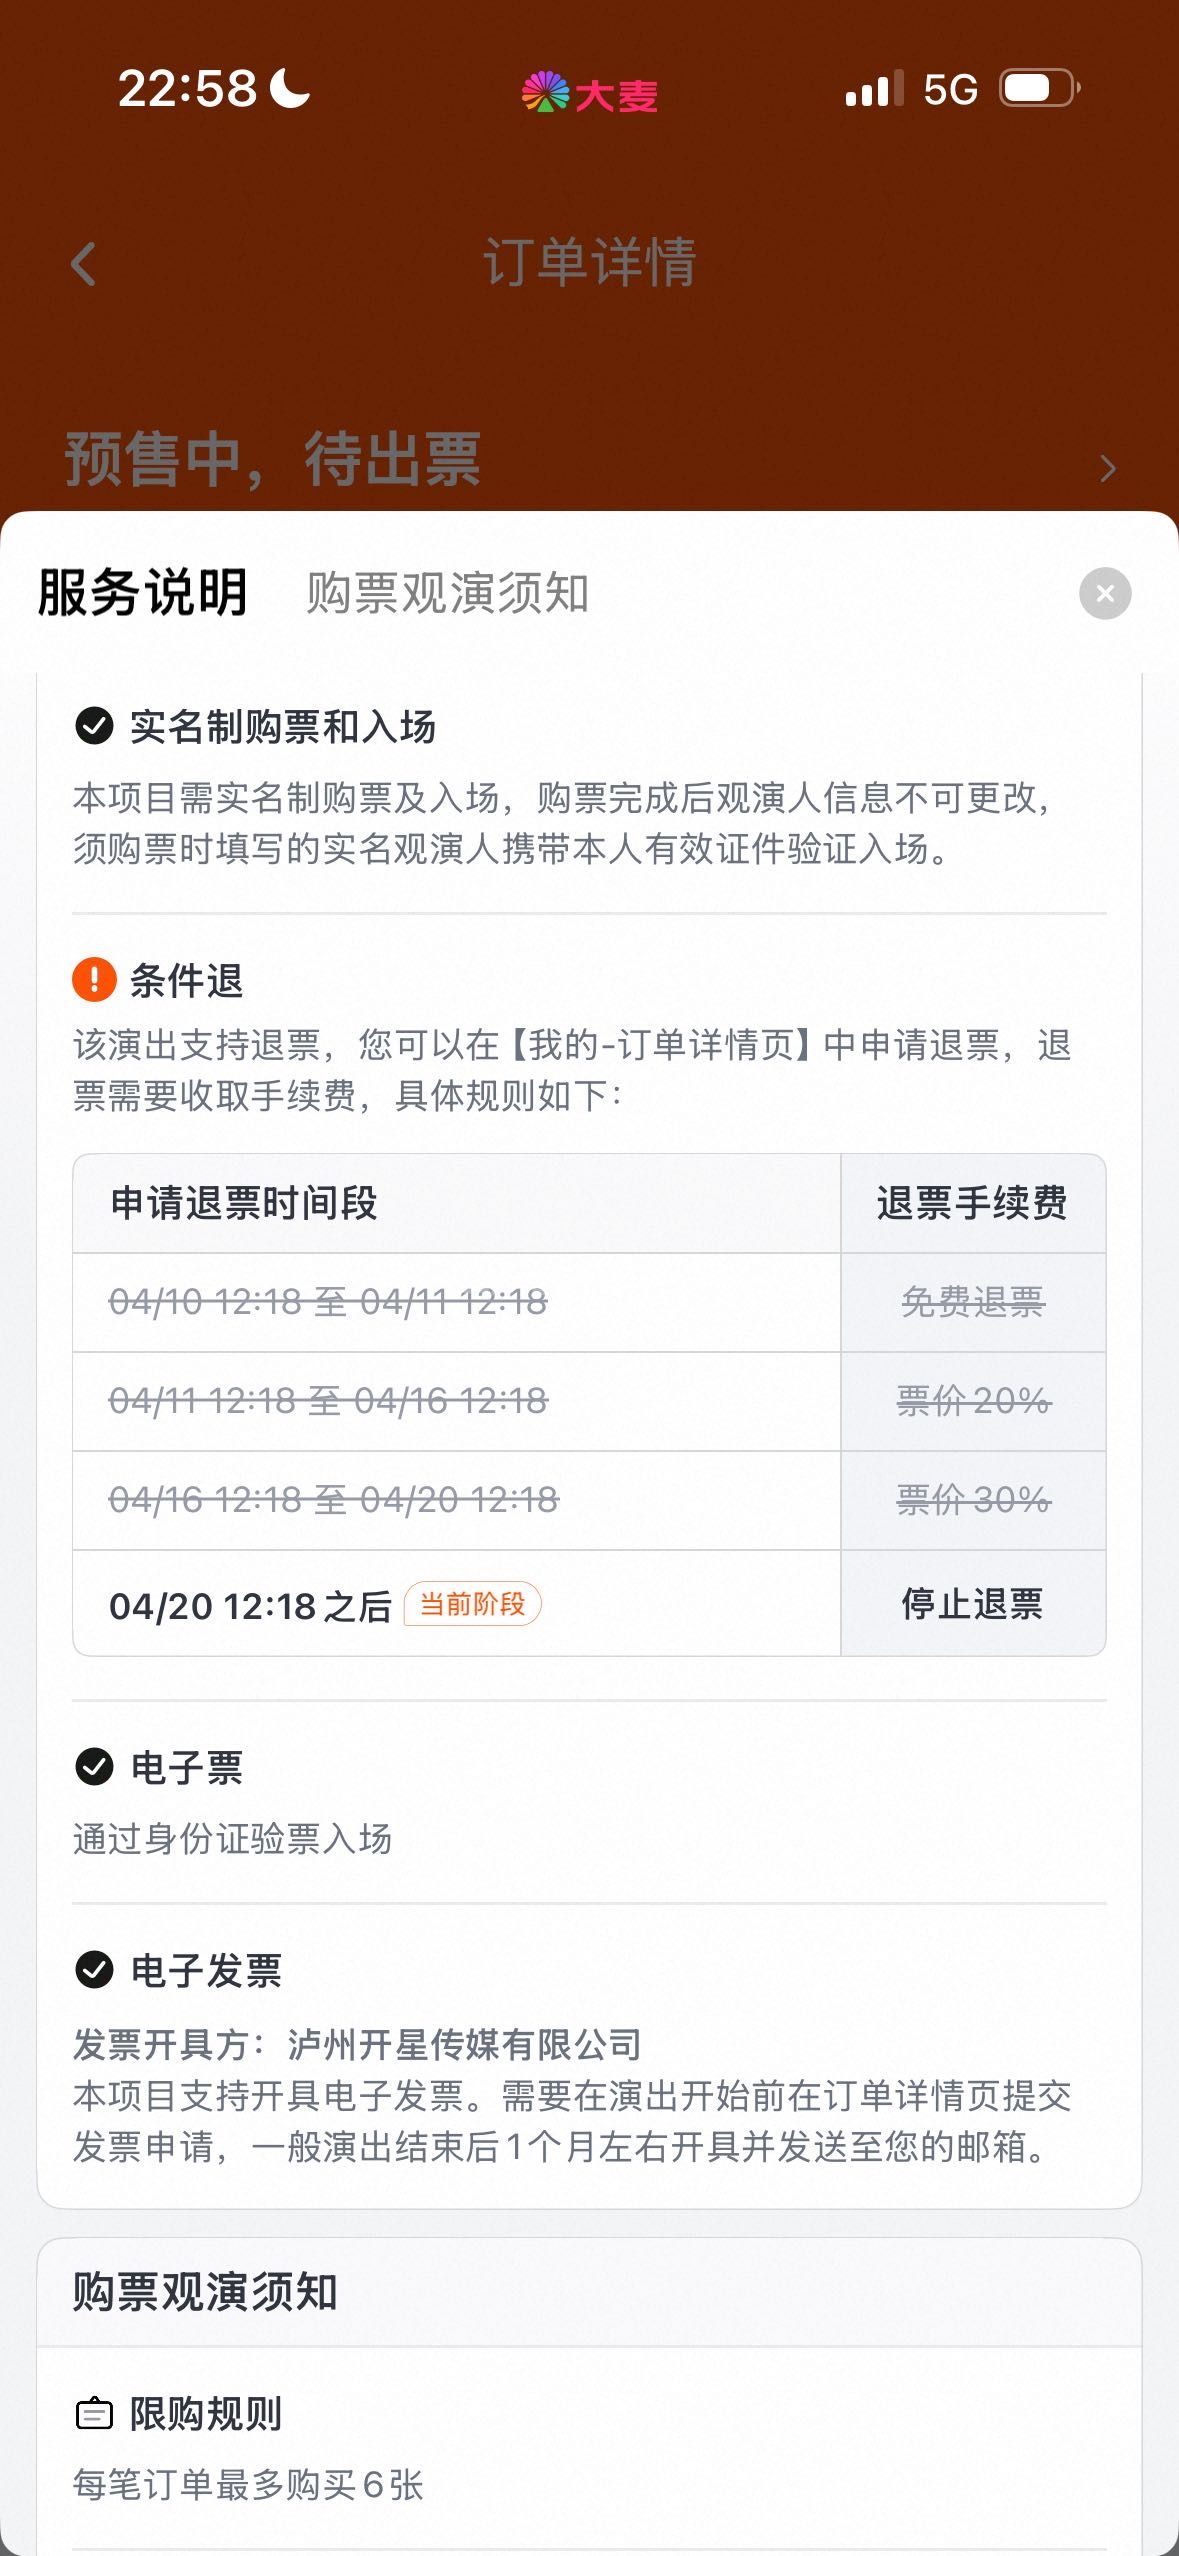Tap the 购票观演须知 section header
This screenshot has width=1179, height=2556.
tap(205, 2292)
